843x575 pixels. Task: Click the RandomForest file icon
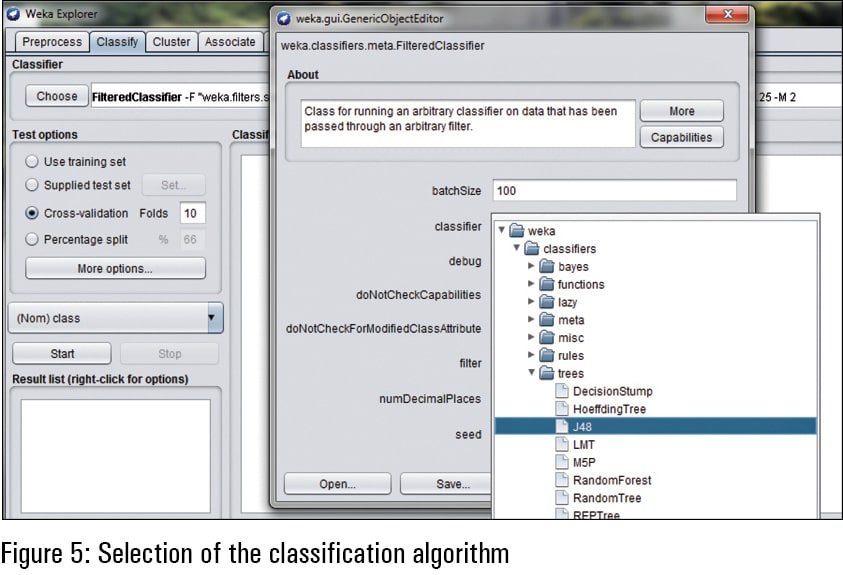point(562,480)
